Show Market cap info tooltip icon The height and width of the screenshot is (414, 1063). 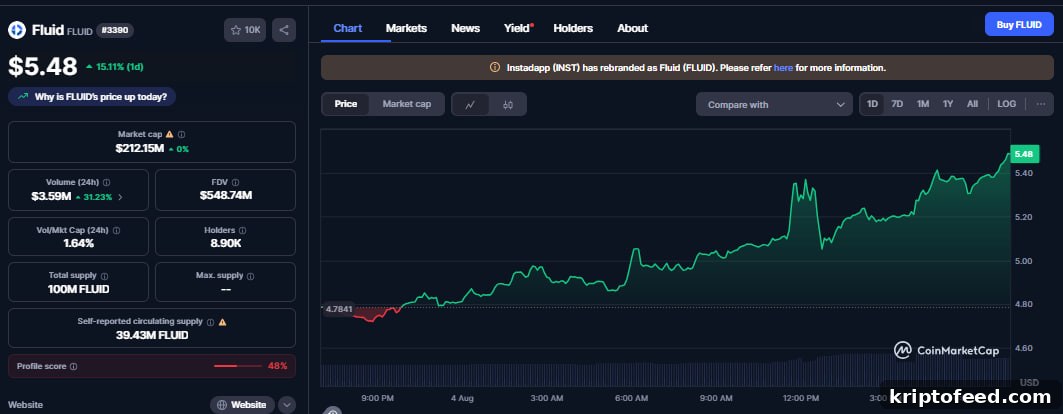(x=182, y=134)
